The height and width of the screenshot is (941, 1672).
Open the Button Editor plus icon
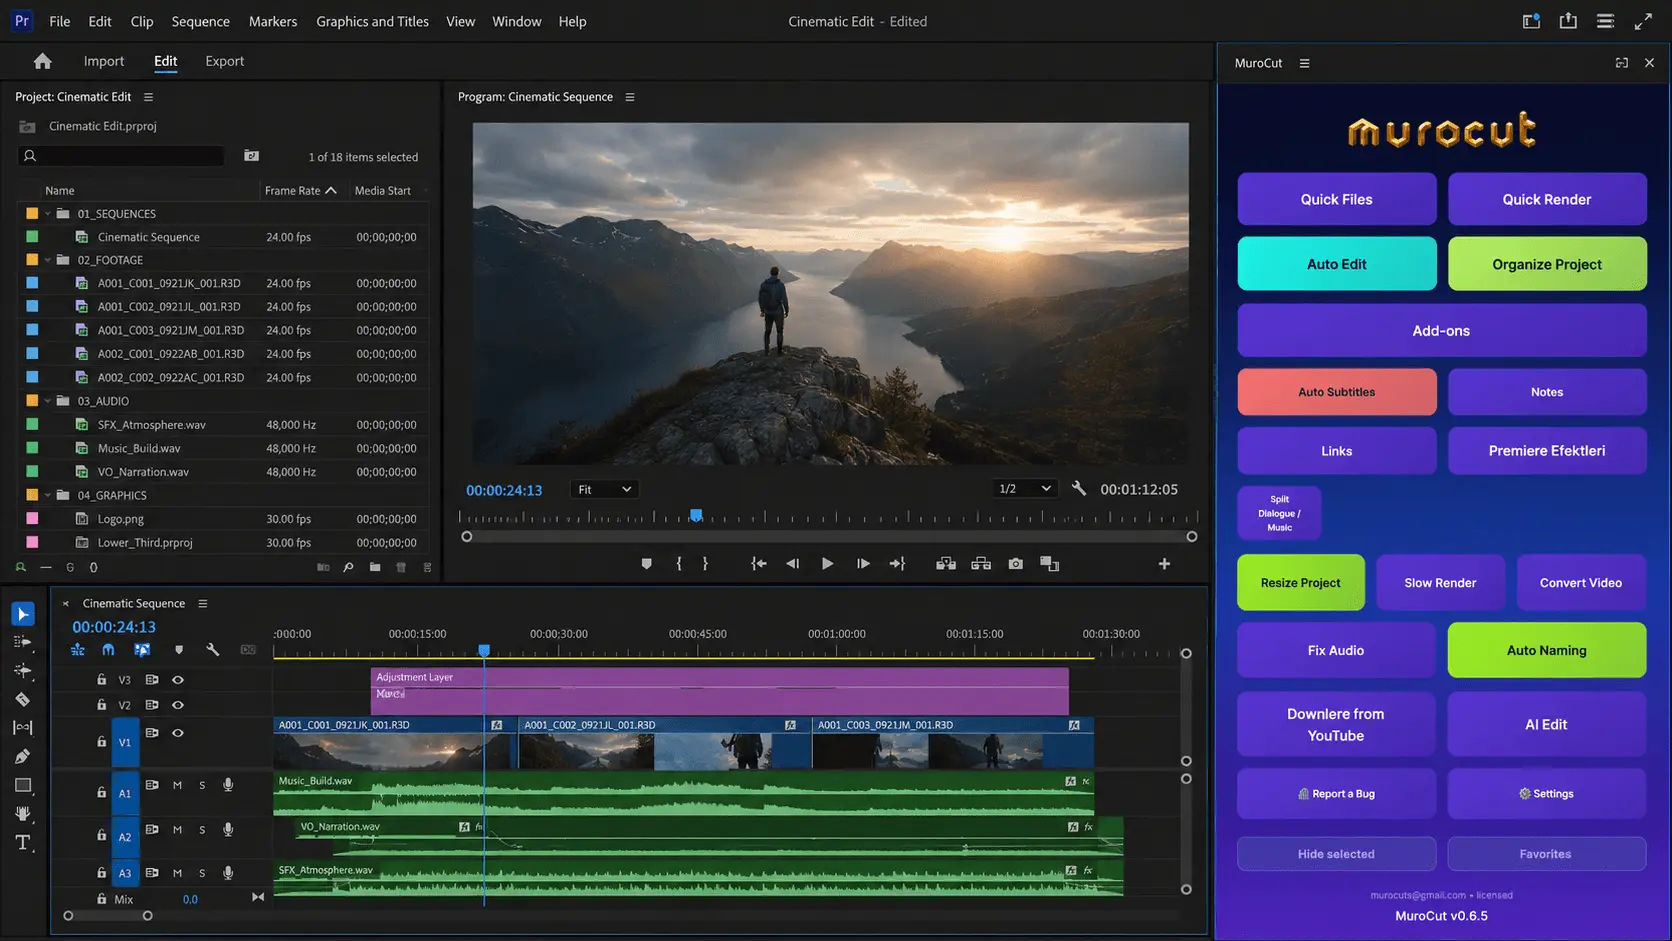tap(1164, 564)
